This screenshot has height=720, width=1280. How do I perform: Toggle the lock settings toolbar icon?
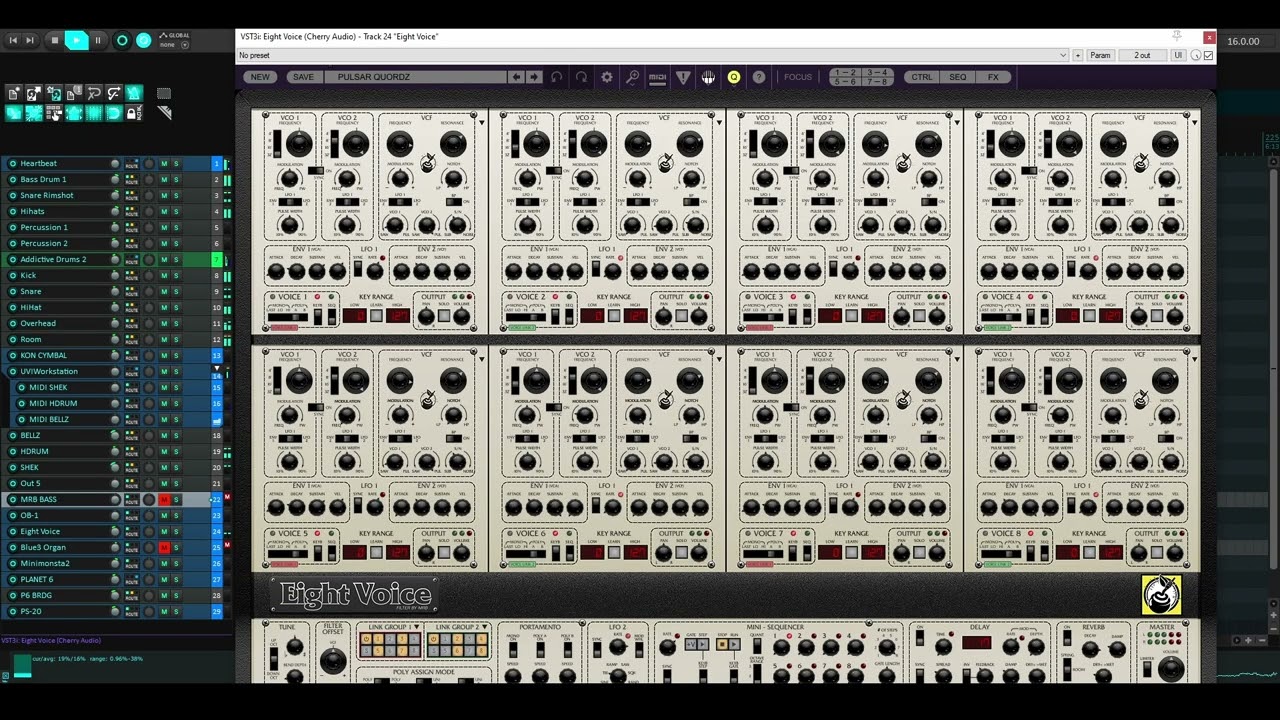pos(134,113)
